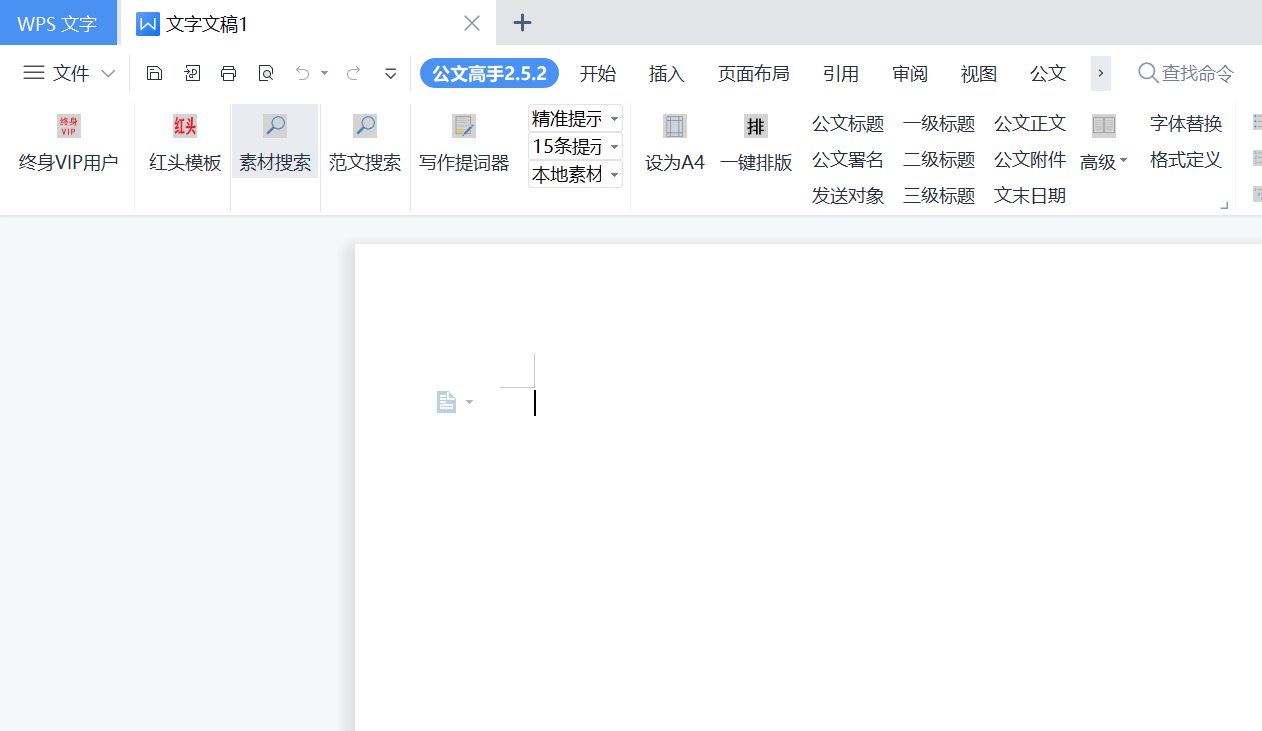Click the 一键排版 icon
Image resolution: width=1262 pixels, height=731 pixels.
click(x=756, y=126)
